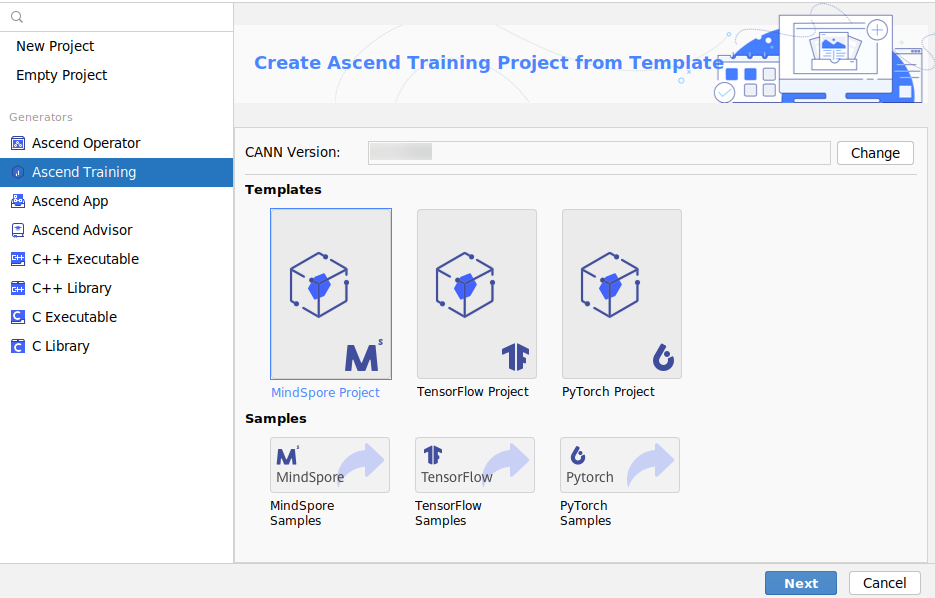Choose Empty Project in the sidebar
The image size is (935, 598).
pos(61,75)
